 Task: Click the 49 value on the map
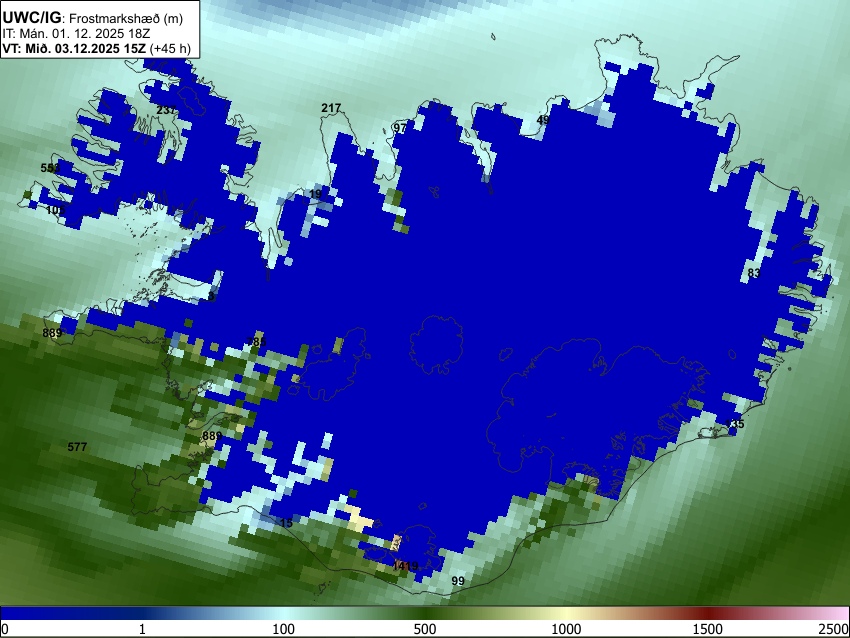coord(543,120)
